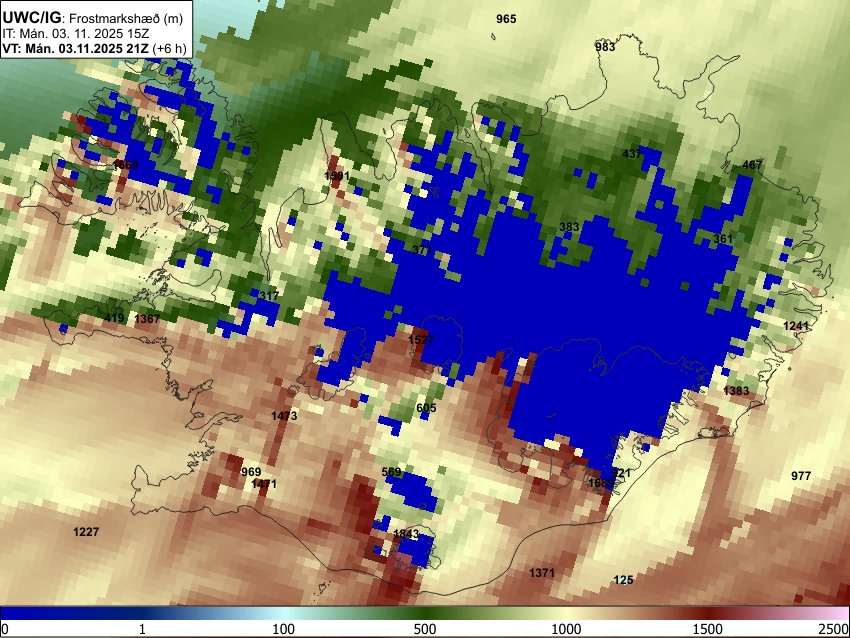
Task: Select the map label 1473
Action: [284, 416]
